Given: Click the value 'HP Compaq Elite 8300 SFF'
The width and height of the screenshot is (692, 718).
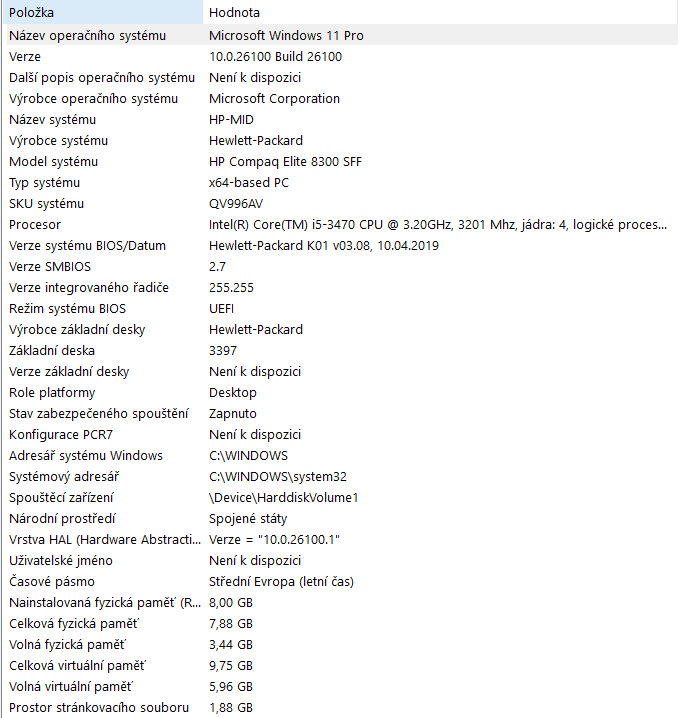Looking at the screenshot, I should click(x=285, y=162).
